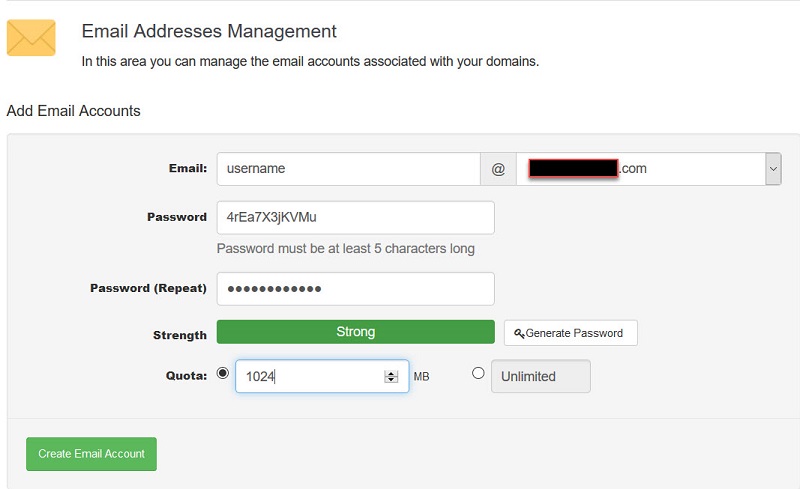
Task: Click the Password (Repeat) label
Action: point(148,289)
